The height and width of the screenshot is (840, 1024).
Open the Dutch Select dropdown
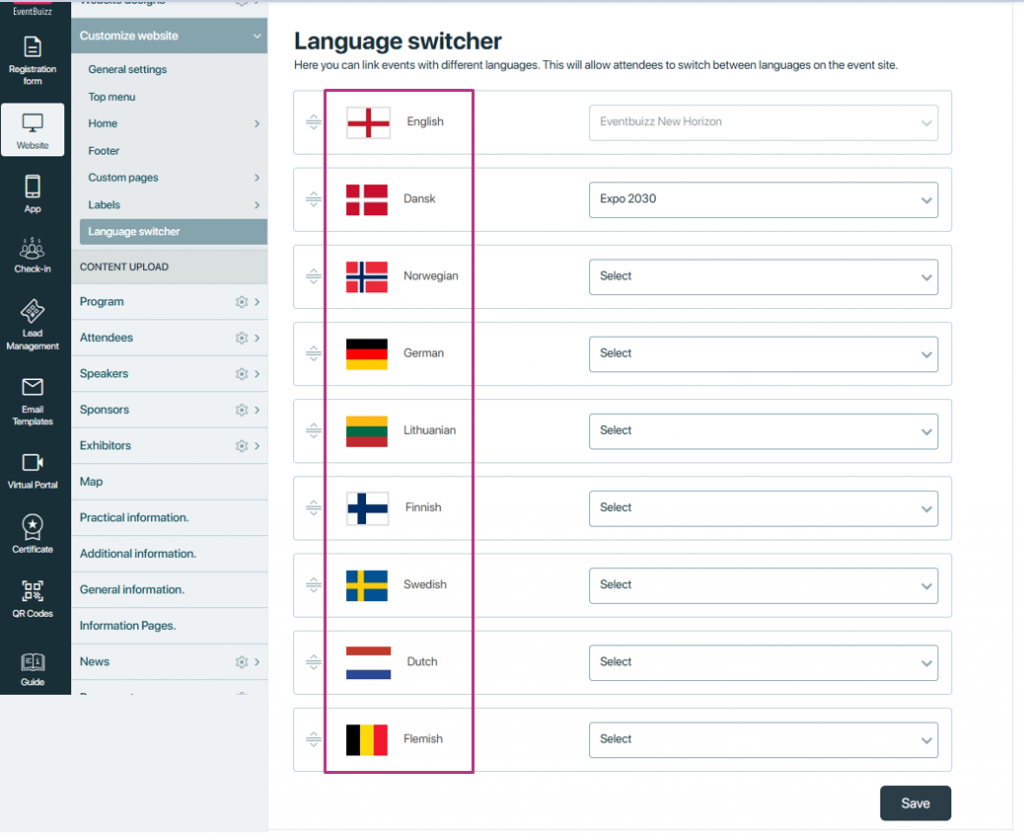[x=763, y=663]
